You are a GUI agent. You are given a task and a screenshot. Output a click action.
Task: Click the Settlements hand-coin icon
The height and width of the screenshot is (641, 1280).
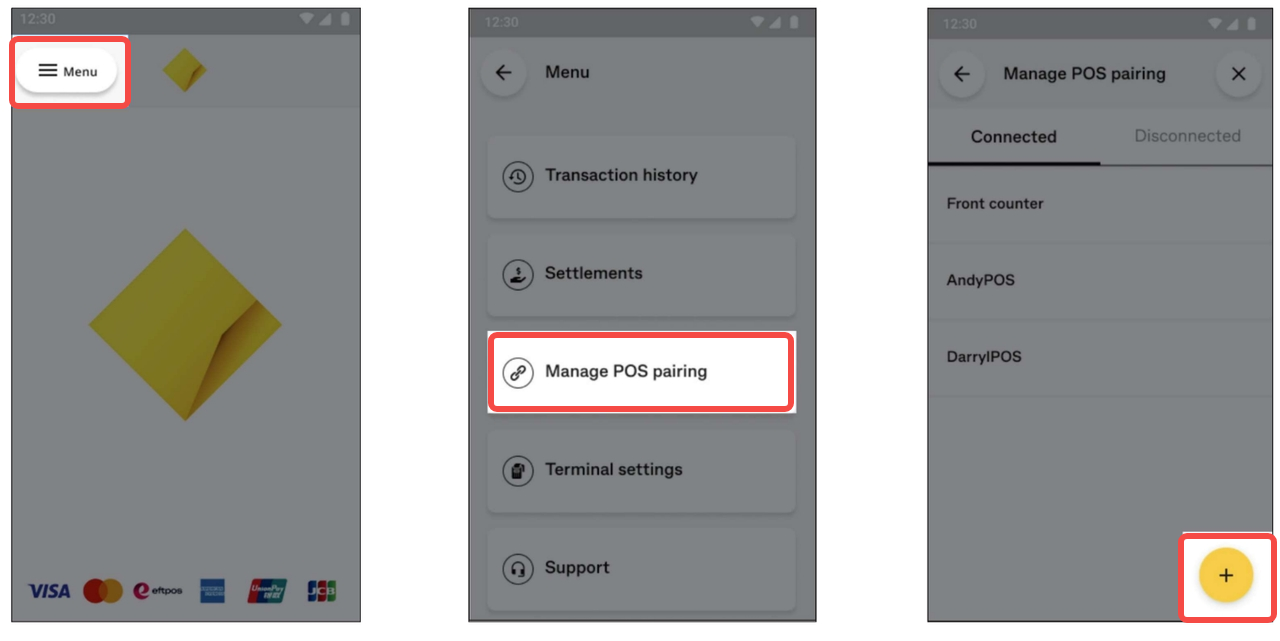tap(517, 274)
